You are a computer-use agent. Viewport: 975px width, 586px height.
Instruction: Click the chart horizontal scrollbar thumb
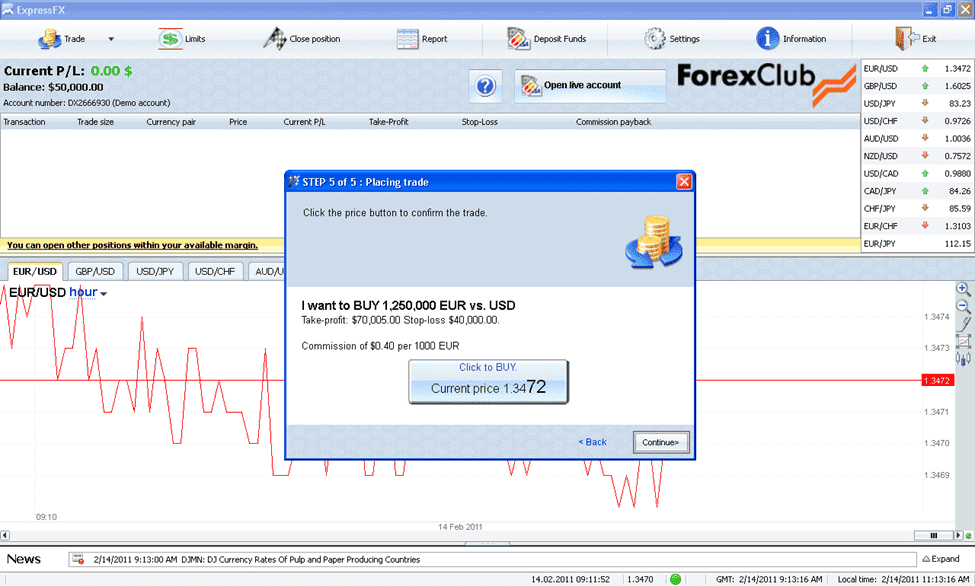click(933, 535)
